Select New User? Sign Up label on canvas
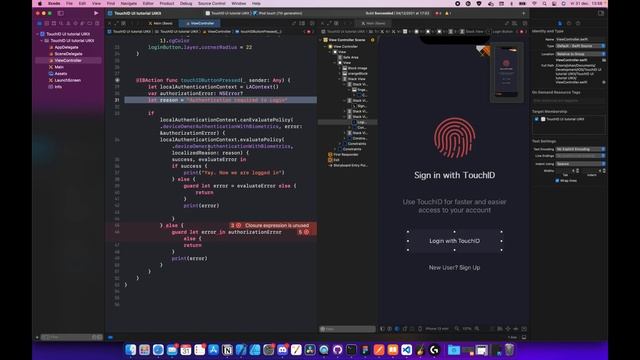The width and height of the screenshot is (640, 360). pos(454,268)
